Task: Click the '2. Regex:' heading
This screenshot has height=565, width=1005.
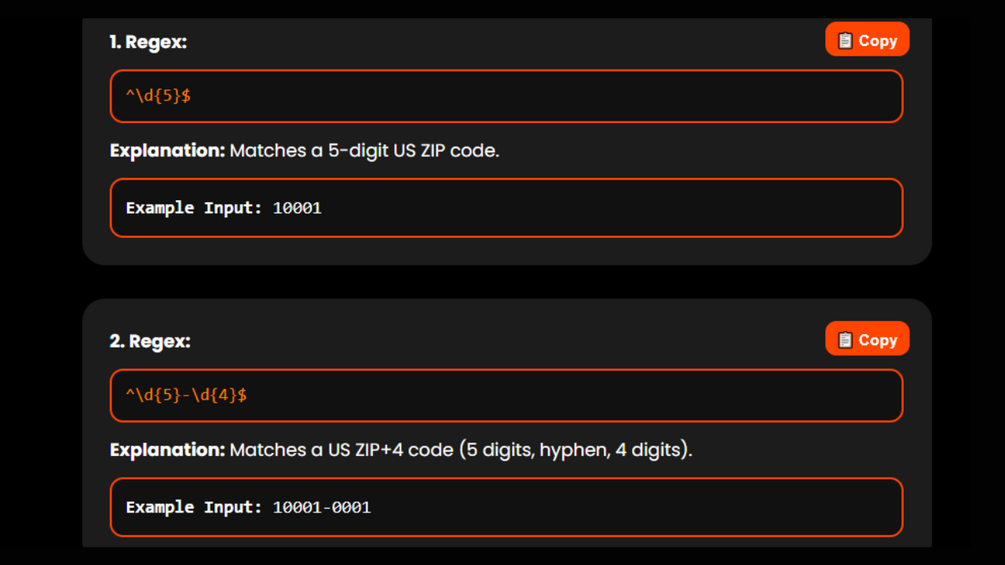Action: [150, 341]
